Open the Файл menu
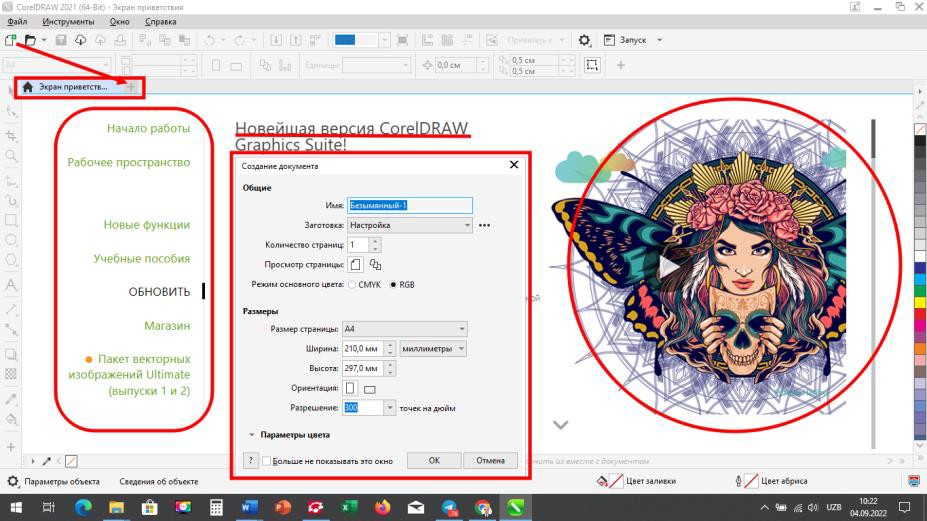The width and height of the screenshot is (927, 521). 17,22
